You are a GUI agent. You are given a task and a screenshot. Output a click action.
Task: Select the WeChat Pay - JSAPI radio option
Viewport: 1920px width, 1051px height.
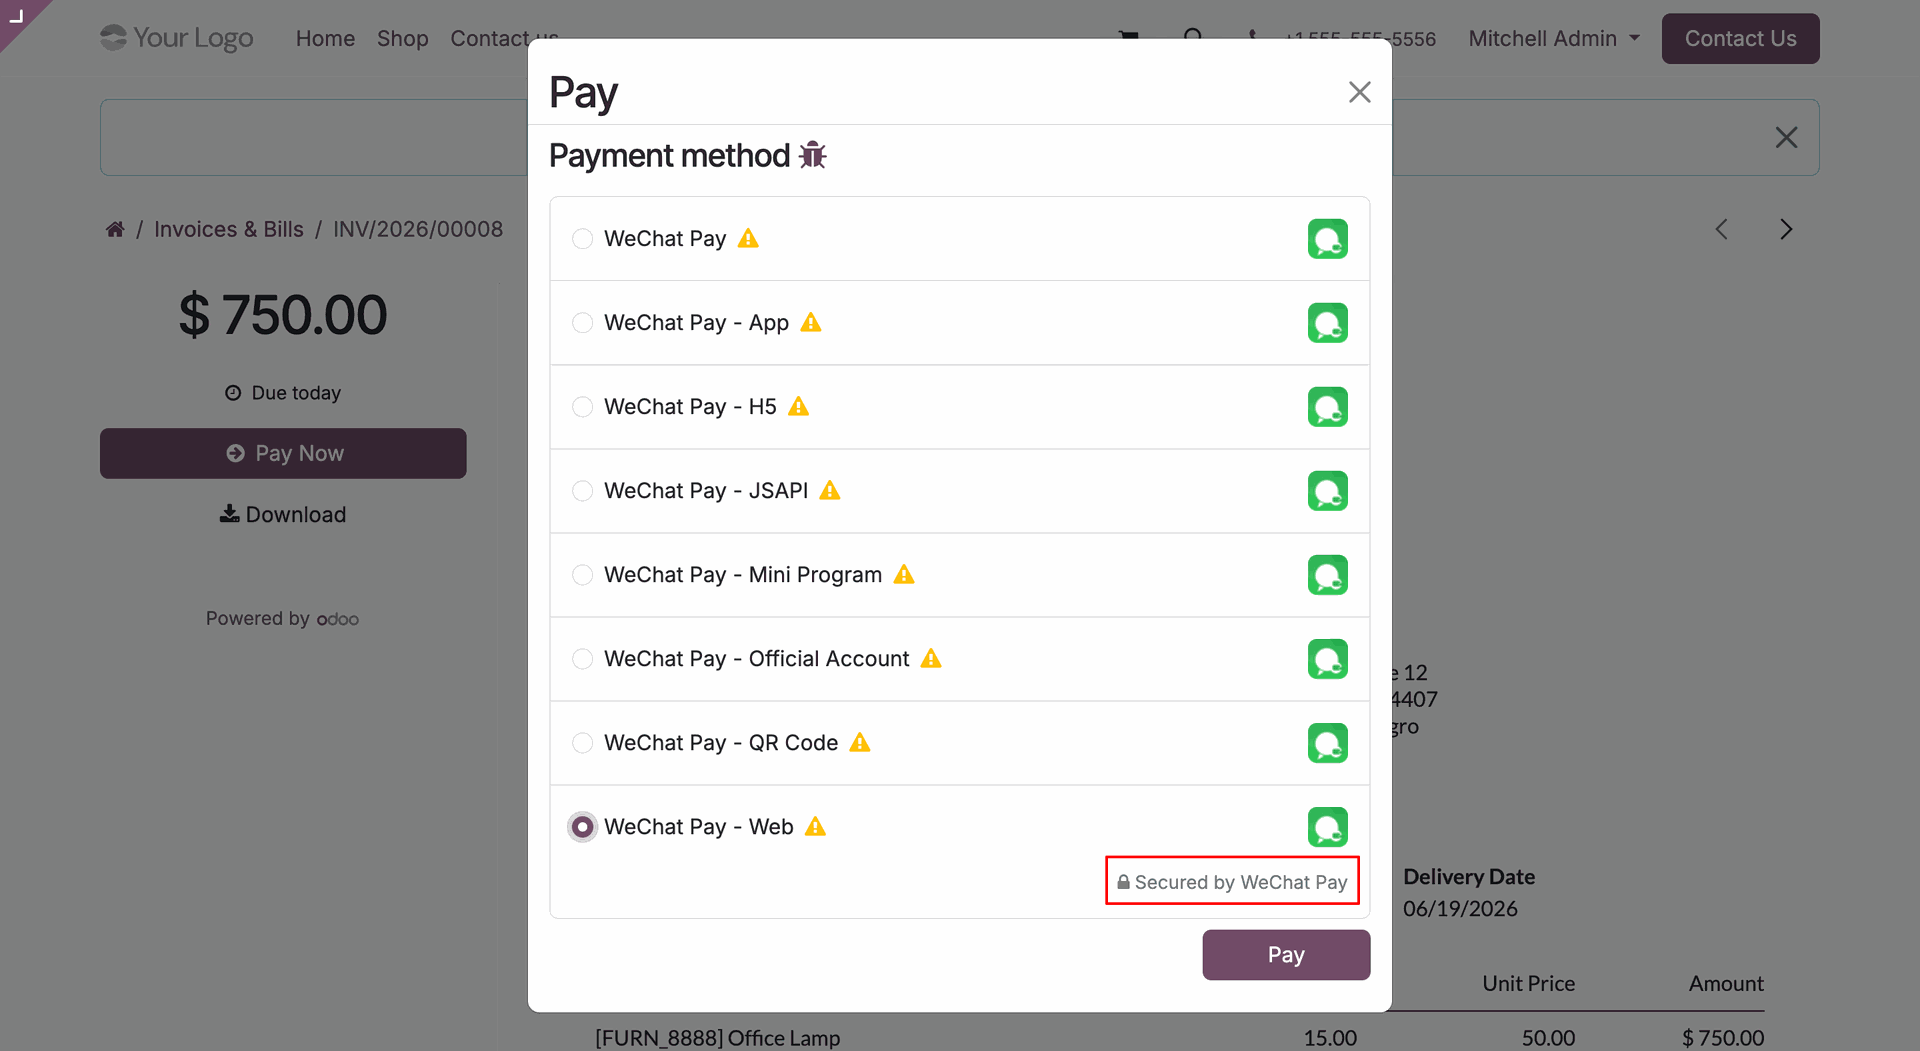(x=582, y=491)
